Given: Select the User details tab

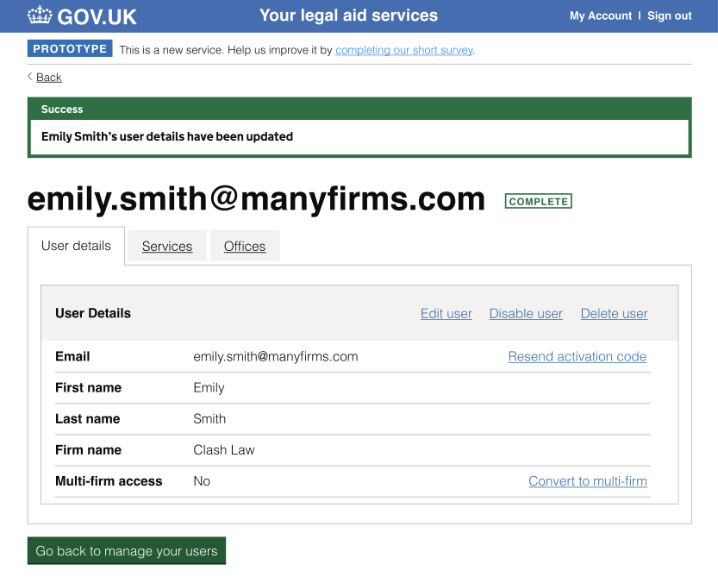Looking at the screenshot, I should (x=76, y=246).
